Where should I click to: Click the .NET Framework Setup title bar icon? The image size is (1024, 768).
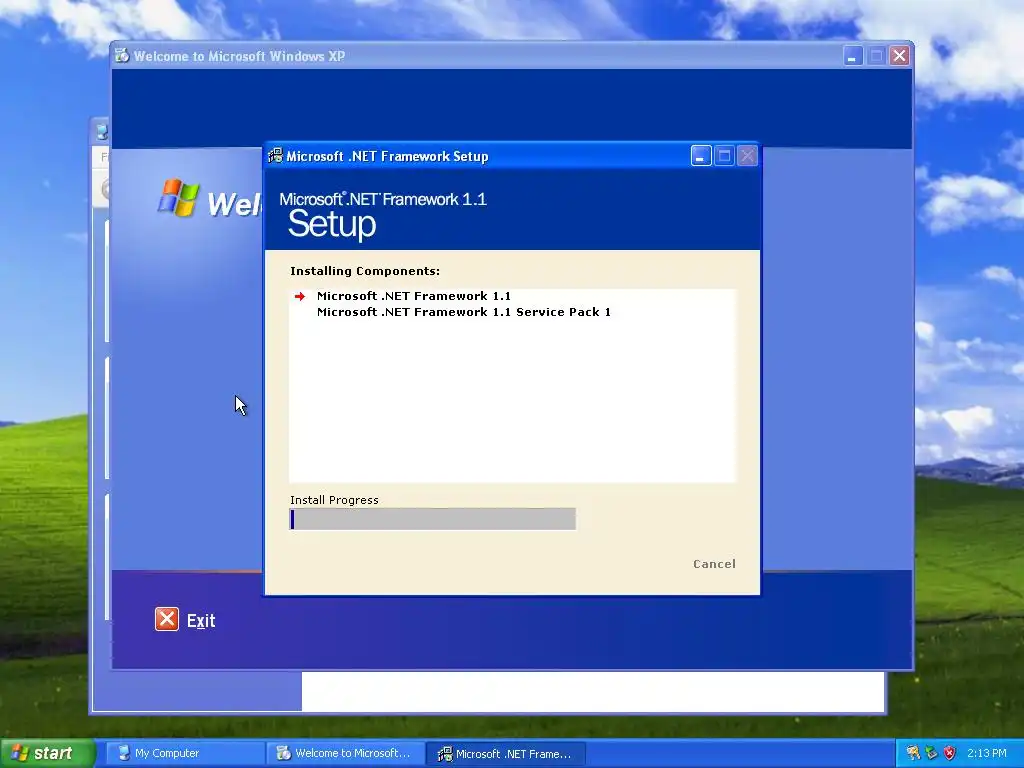pyautogui.click(x=276, y=156)
